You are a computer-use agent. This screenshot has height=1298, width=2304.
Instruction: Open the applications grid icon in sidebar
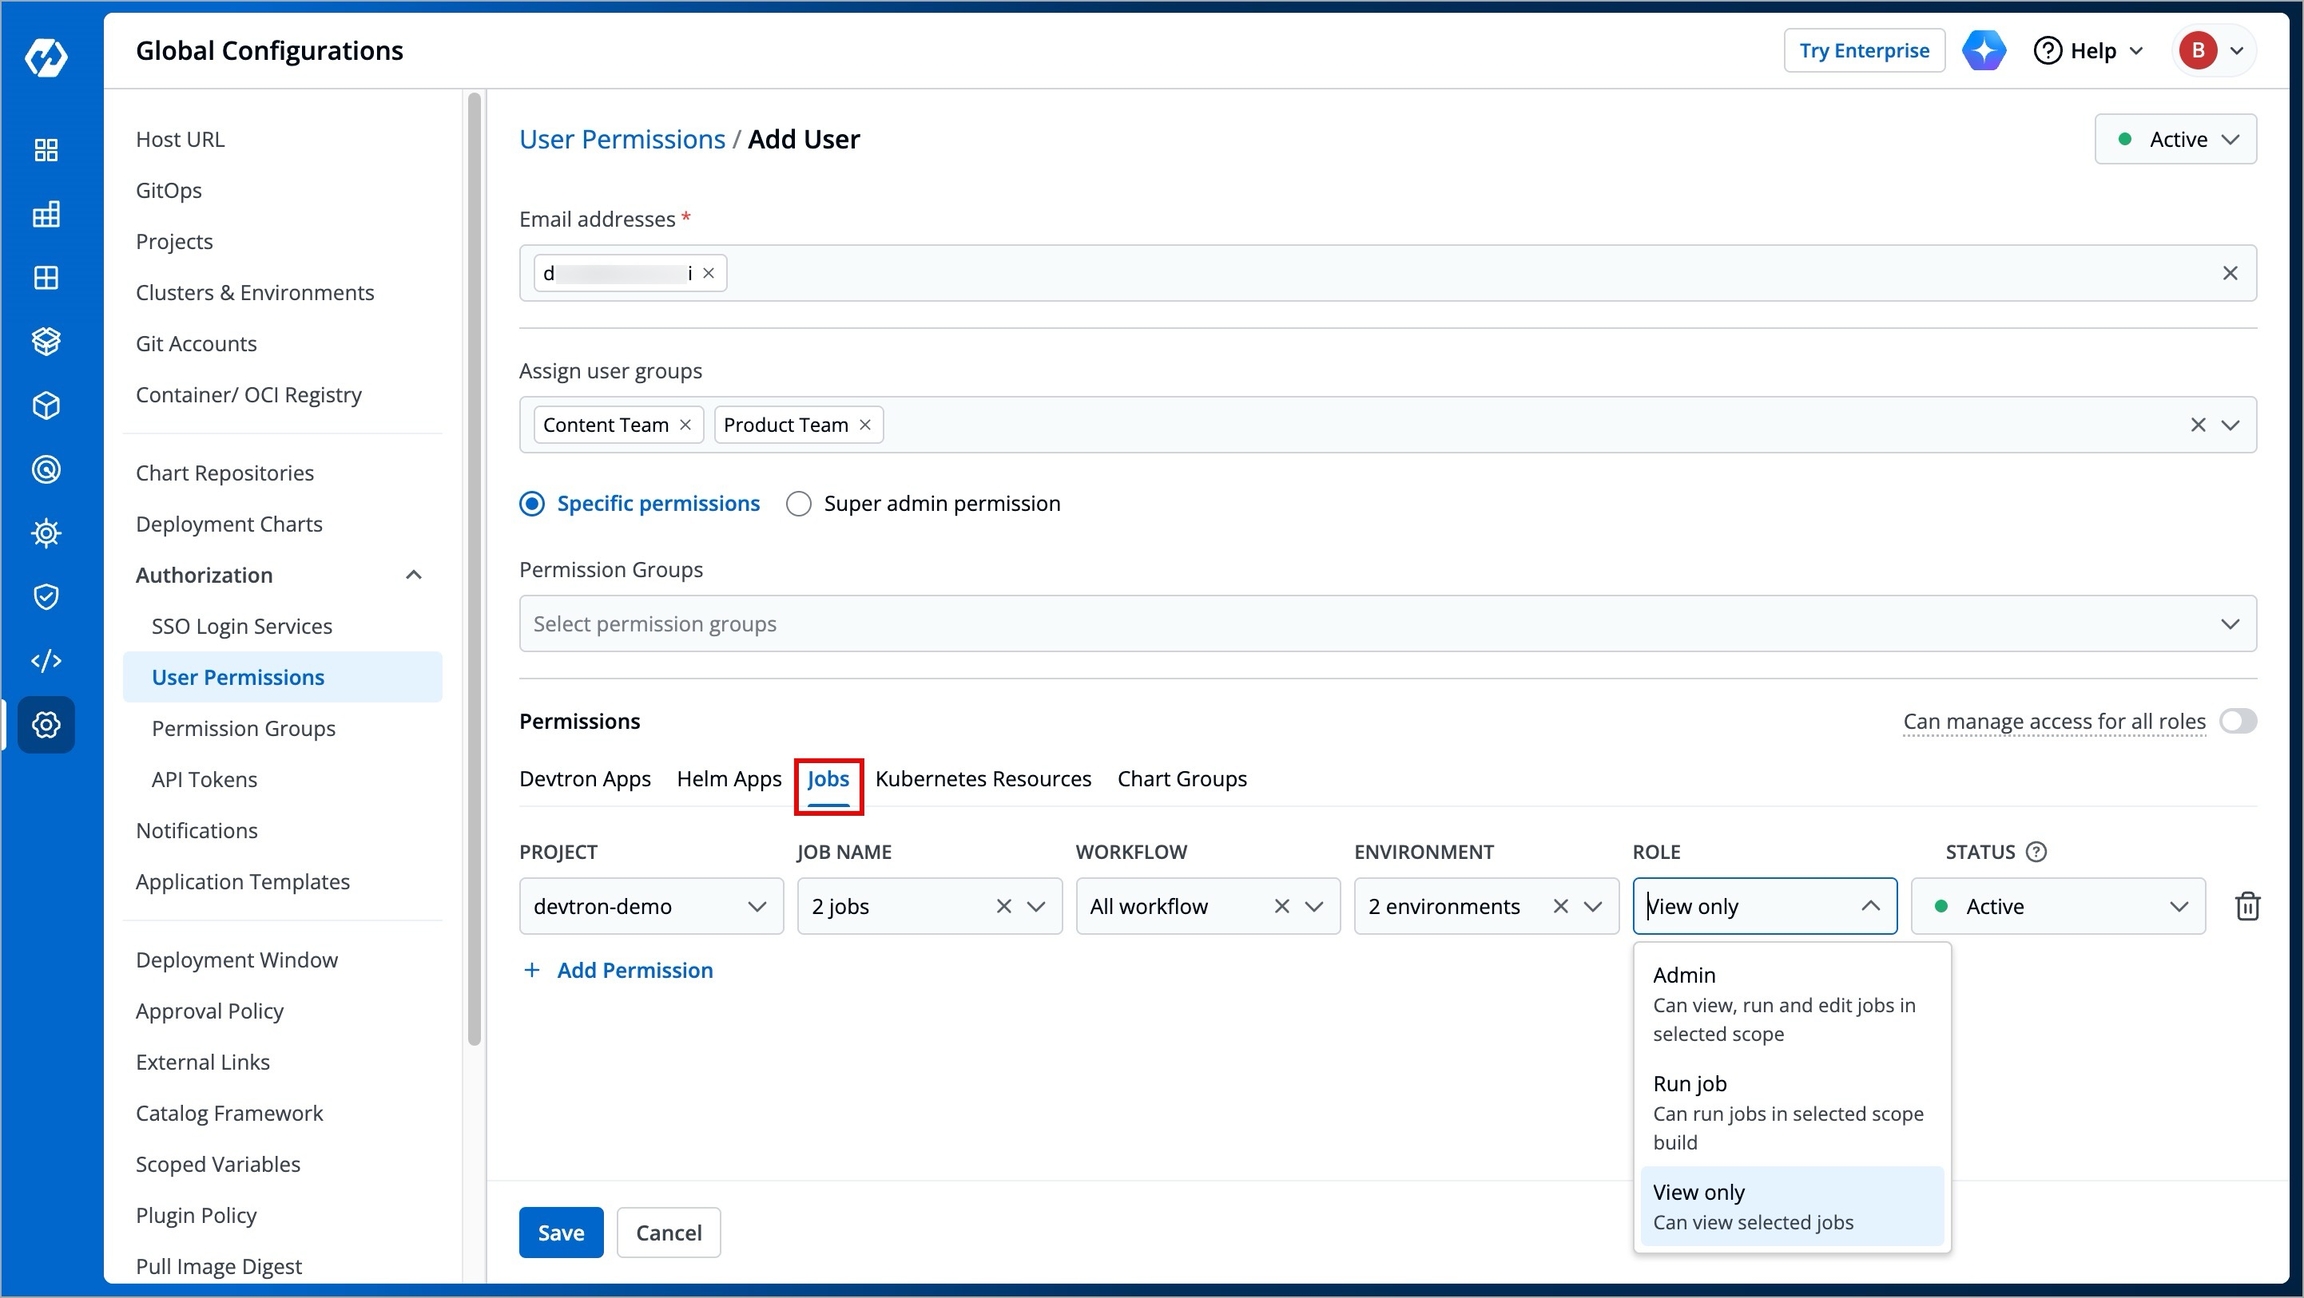pyautogui.click(x=46, y=150)
